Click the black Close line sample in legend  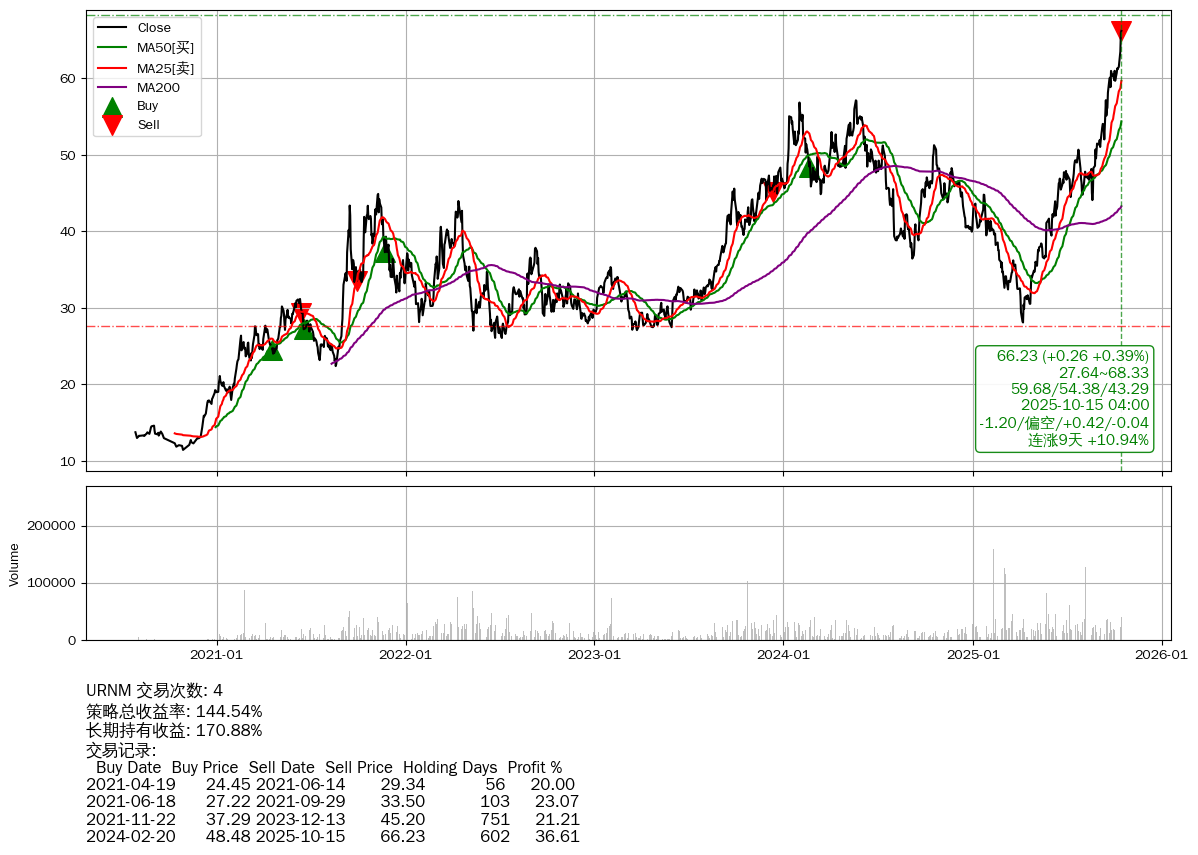pos(113,28)
